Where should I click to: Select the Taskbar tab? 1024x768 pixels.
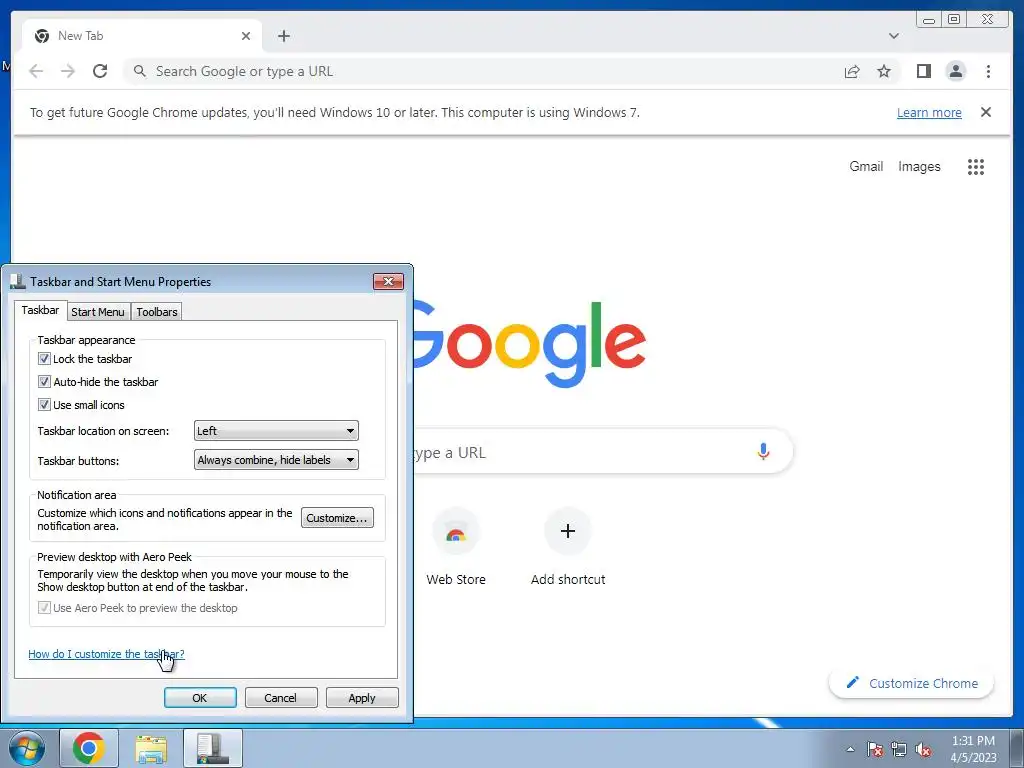point(40,310)
